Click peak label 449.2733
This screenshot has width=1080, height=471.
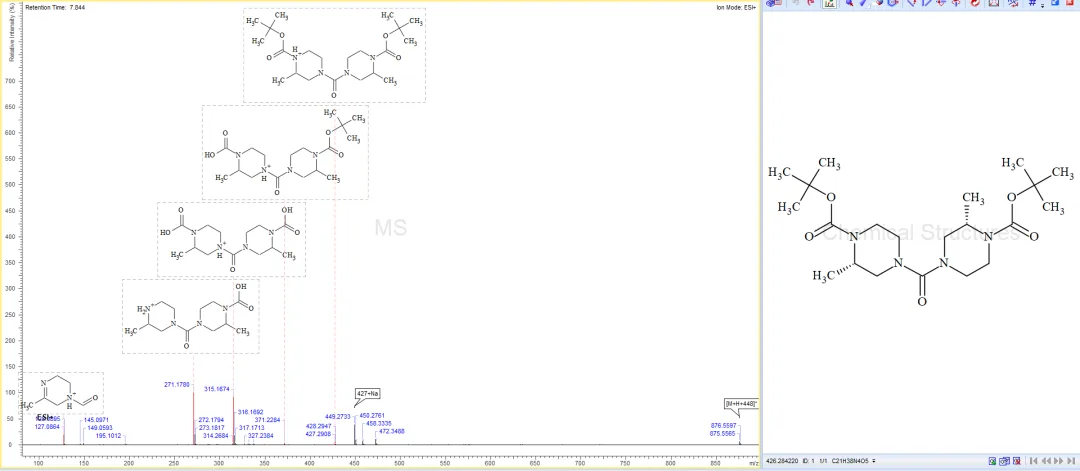coord(338,417)
